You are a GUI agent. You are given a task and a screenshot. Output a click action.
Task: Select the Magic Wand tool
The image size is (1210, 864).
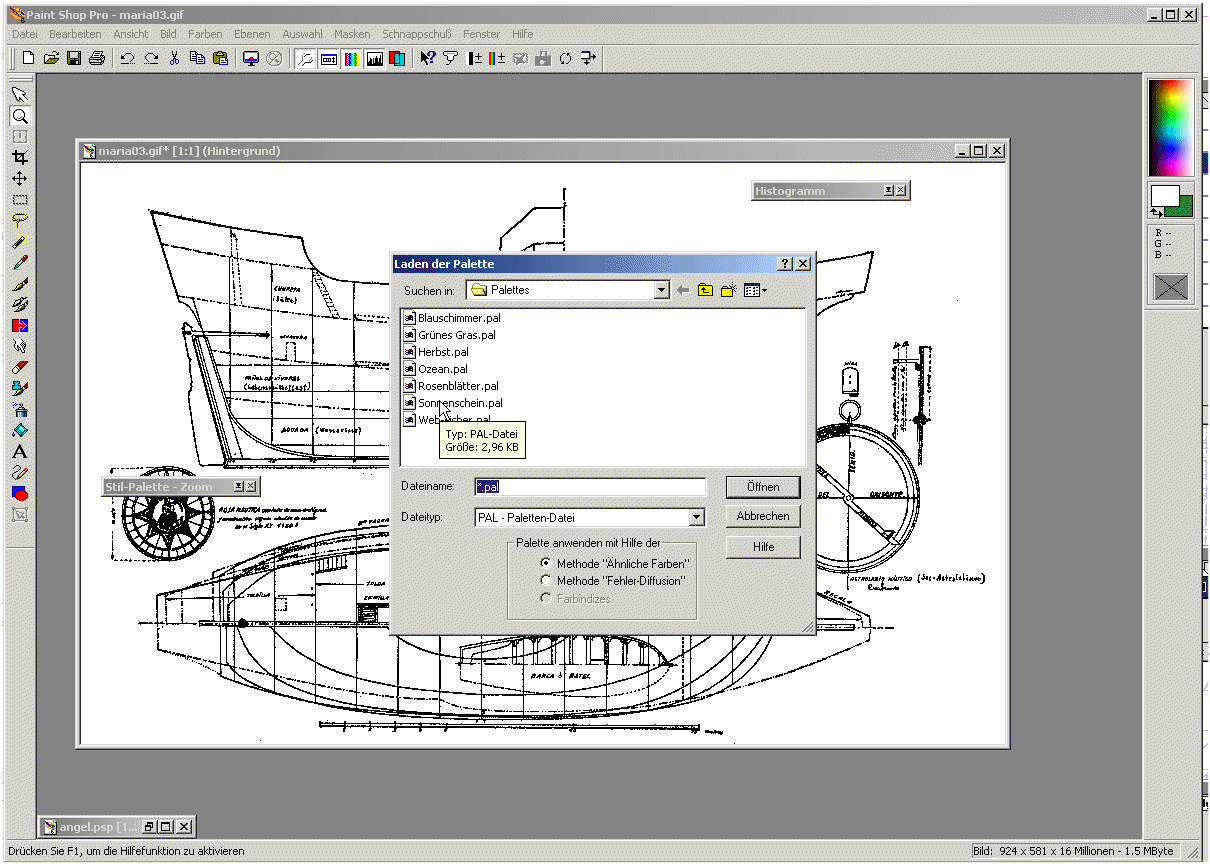click(19, 242)
